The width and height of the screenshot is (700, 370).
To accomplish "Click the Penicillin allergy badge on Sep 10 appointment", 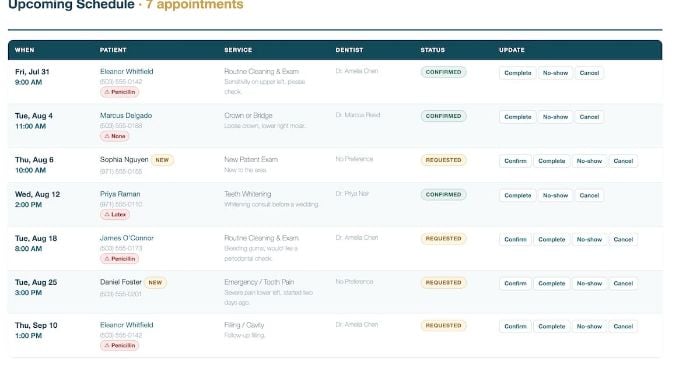I will click(x=120, y=345).
